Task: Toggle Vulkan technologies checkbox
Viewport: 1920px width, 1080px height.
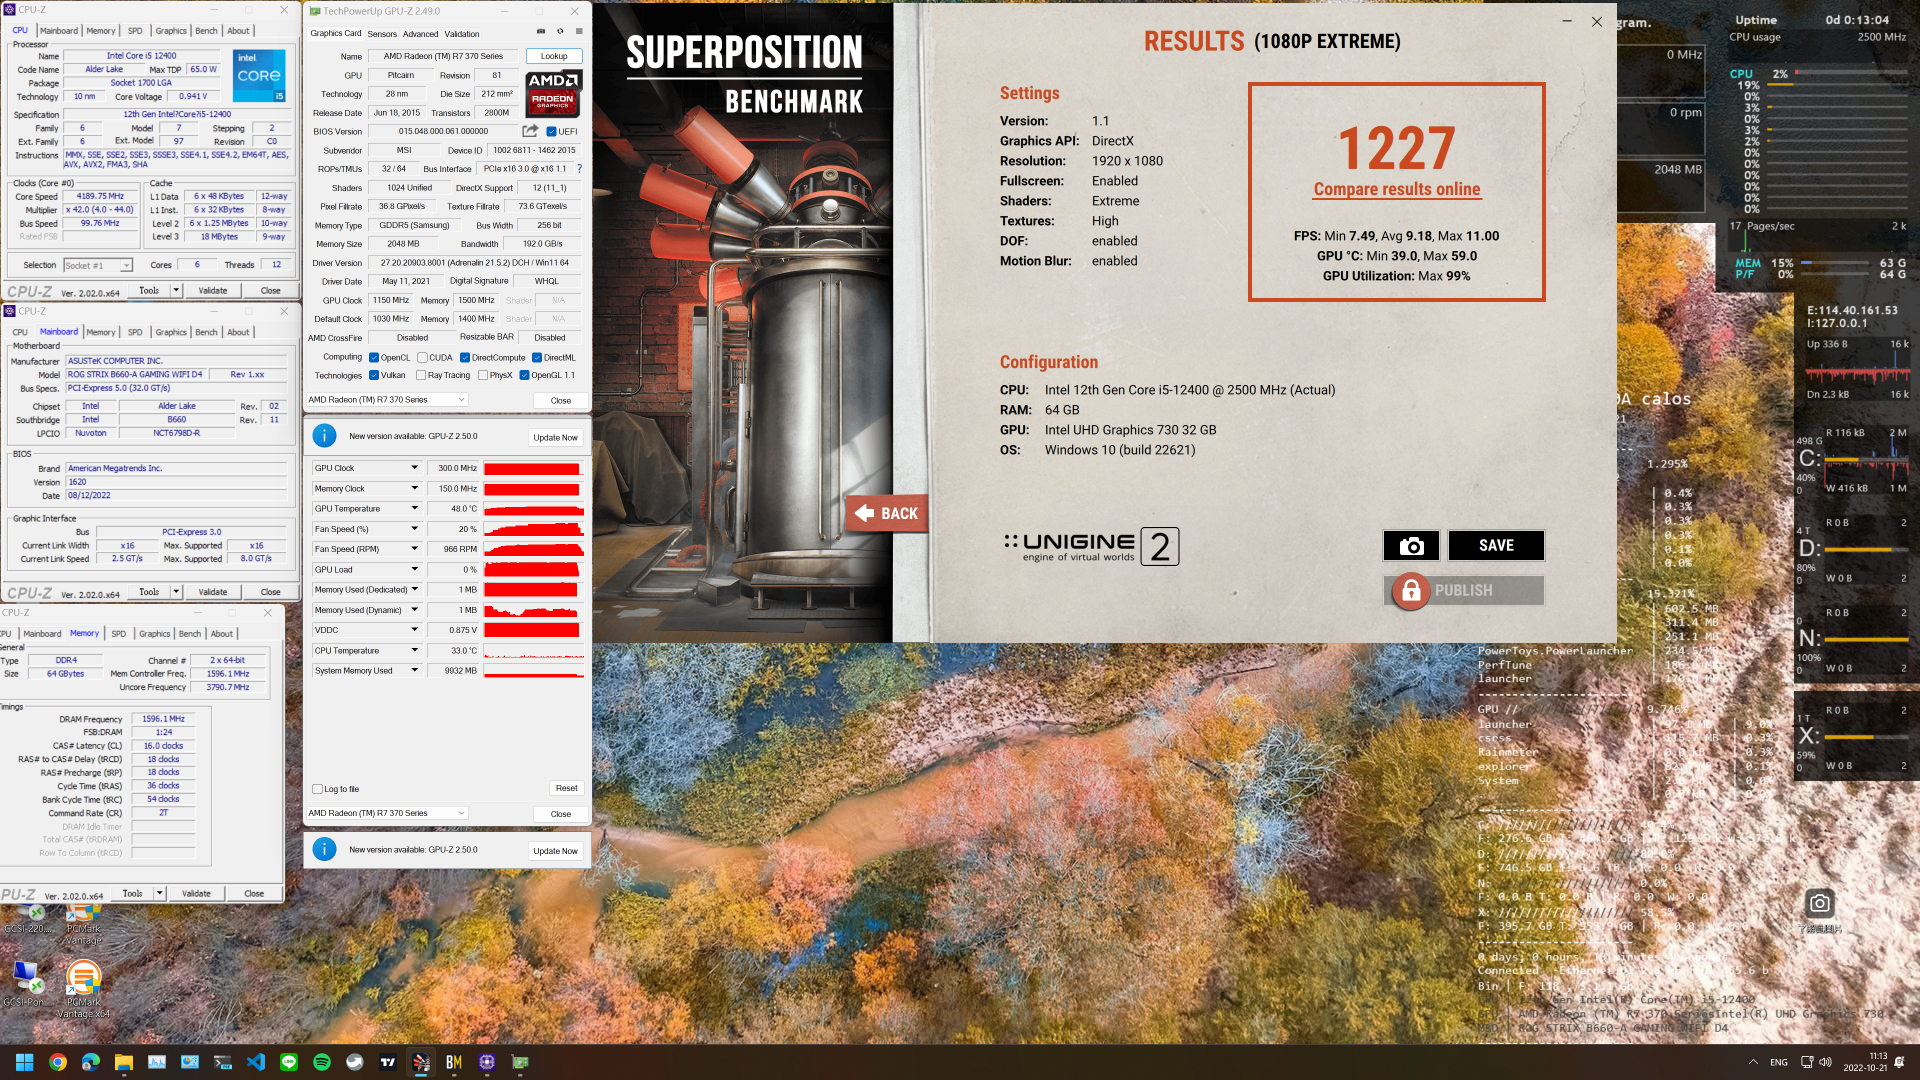Action: click(374, 376)
